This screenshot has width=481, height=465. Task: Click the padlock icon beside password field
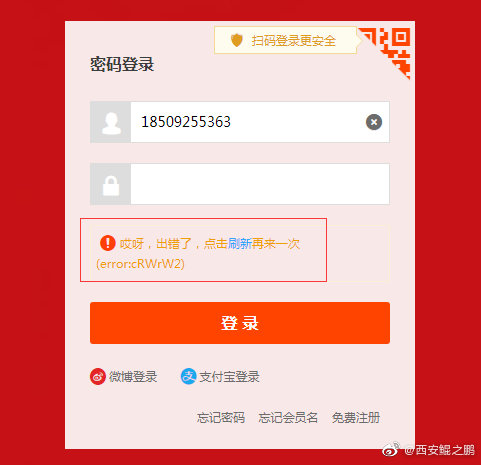(111, 184)
